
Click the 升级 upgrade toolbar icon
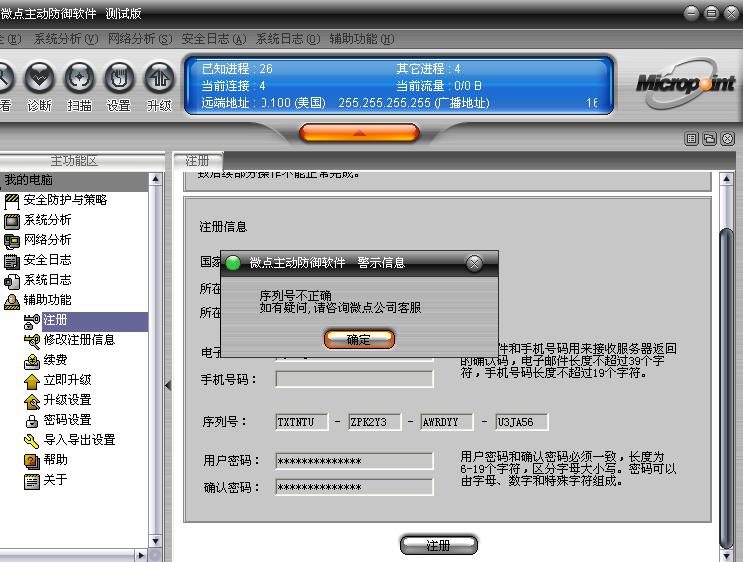(159, 78)
